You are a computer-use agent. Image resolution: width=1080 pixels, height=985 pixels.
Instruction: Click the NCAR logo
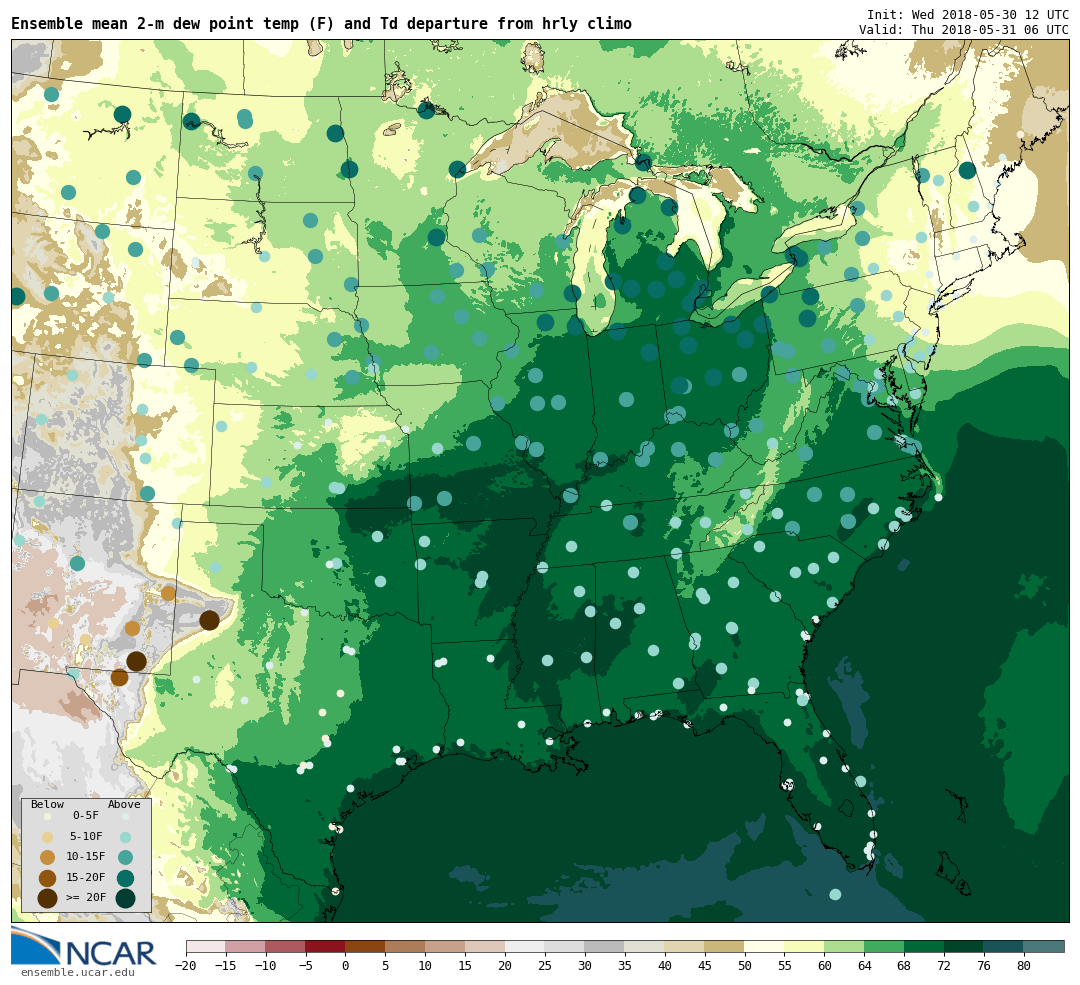83,947
